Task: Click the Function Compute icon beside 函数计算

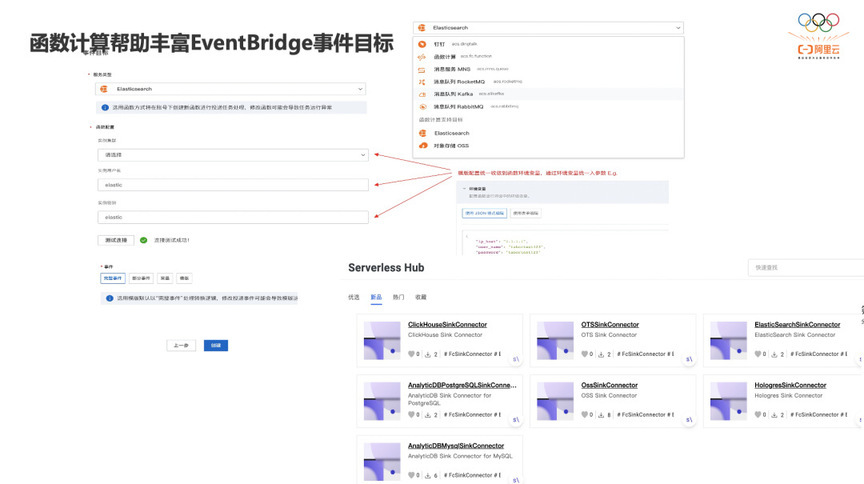Action: [422, 57]
